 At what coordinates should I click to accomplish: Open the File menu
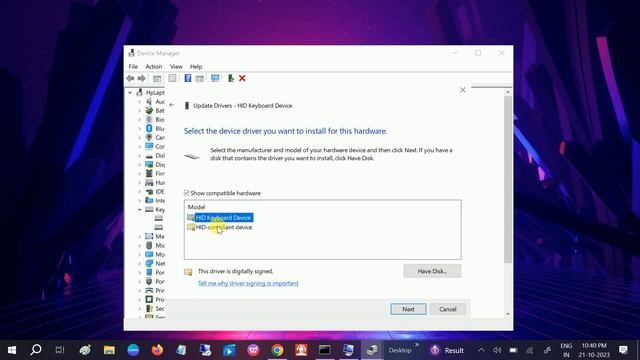tap(133, 67)
